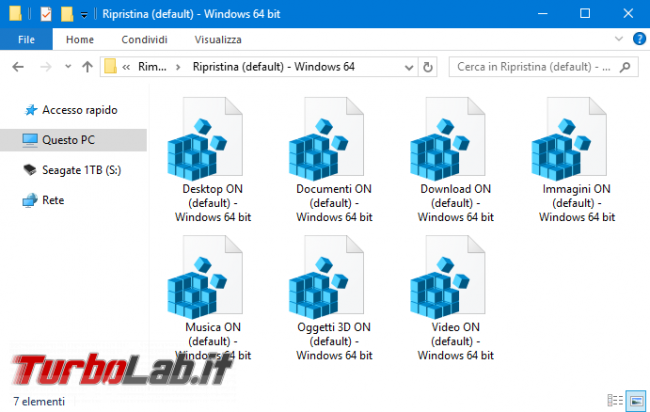This screenshot has width=650, height=412.
Task: Select the Musica ON registry file icon
Action: (x=205, y=277)
